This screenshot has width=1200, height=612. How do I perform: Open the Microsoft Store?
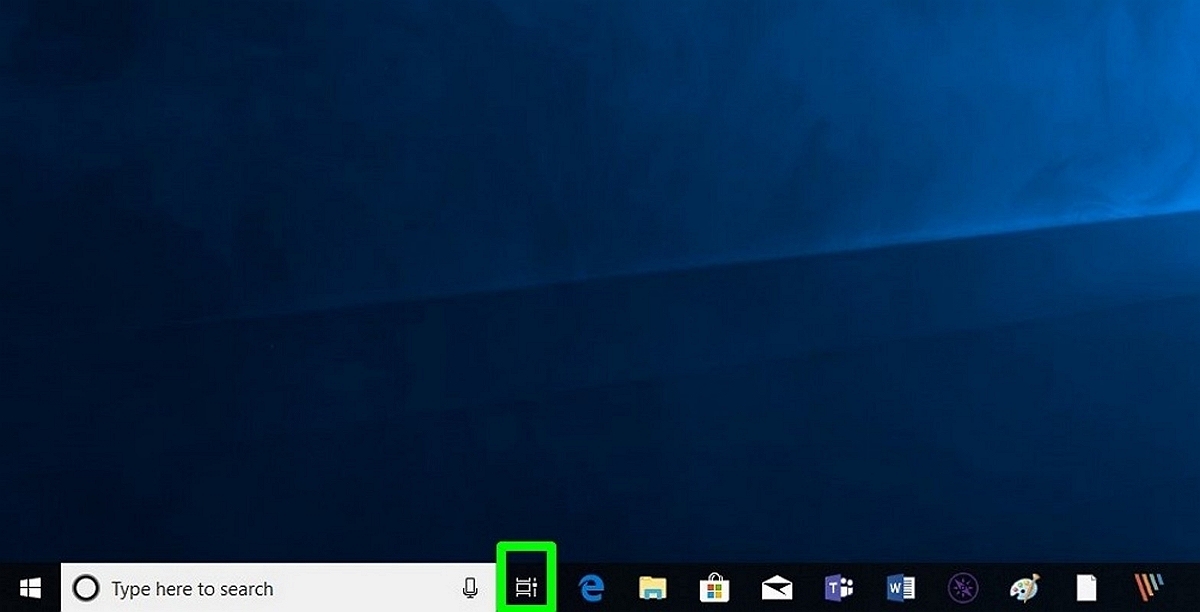[x=715, y=588]
